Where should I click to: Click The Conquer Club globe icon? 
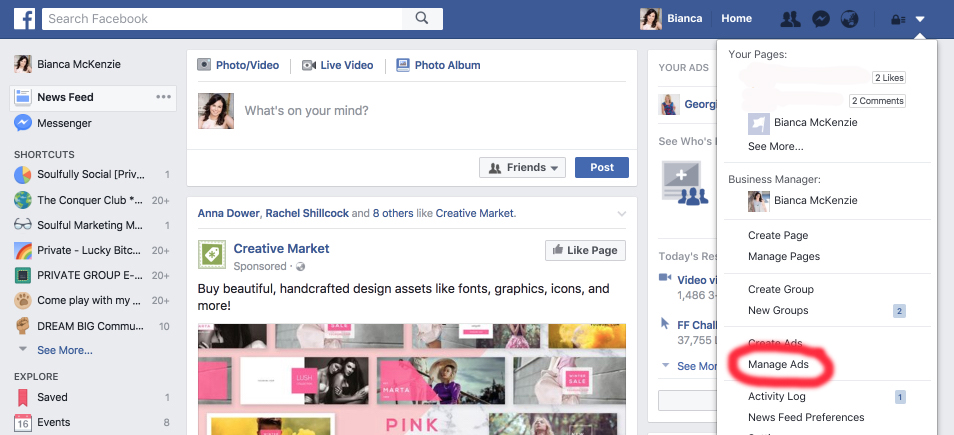click(23, 200)
